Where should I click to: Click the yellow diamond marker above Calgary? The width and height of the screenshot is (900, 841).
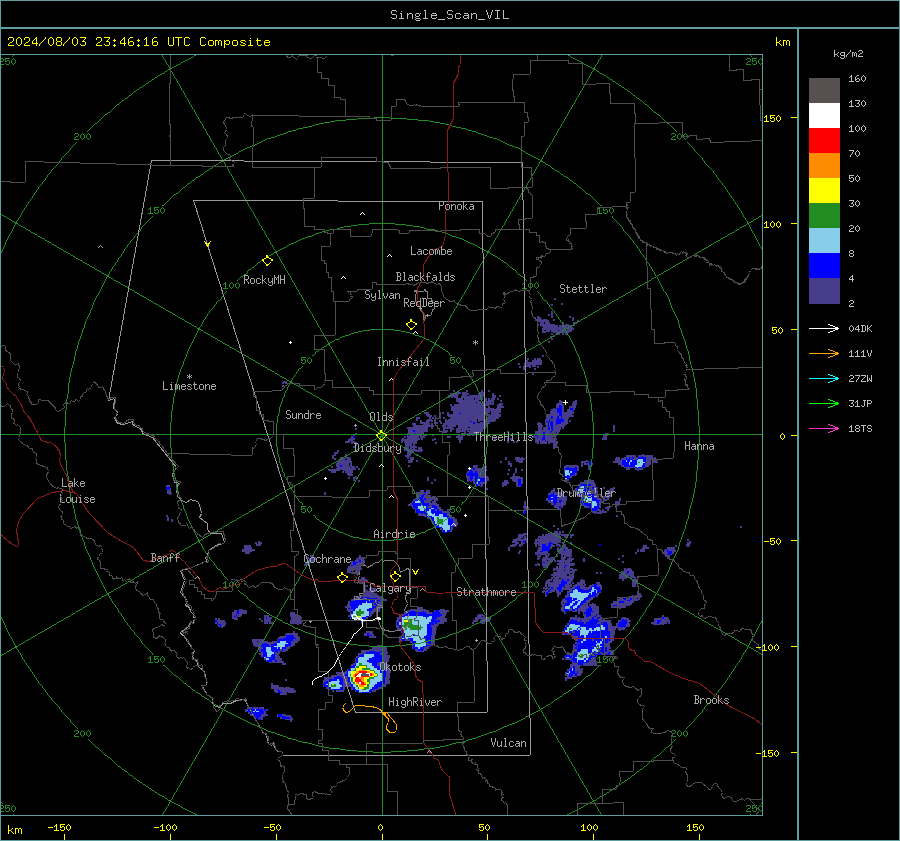pyautogui.click(x=395, y=576)
